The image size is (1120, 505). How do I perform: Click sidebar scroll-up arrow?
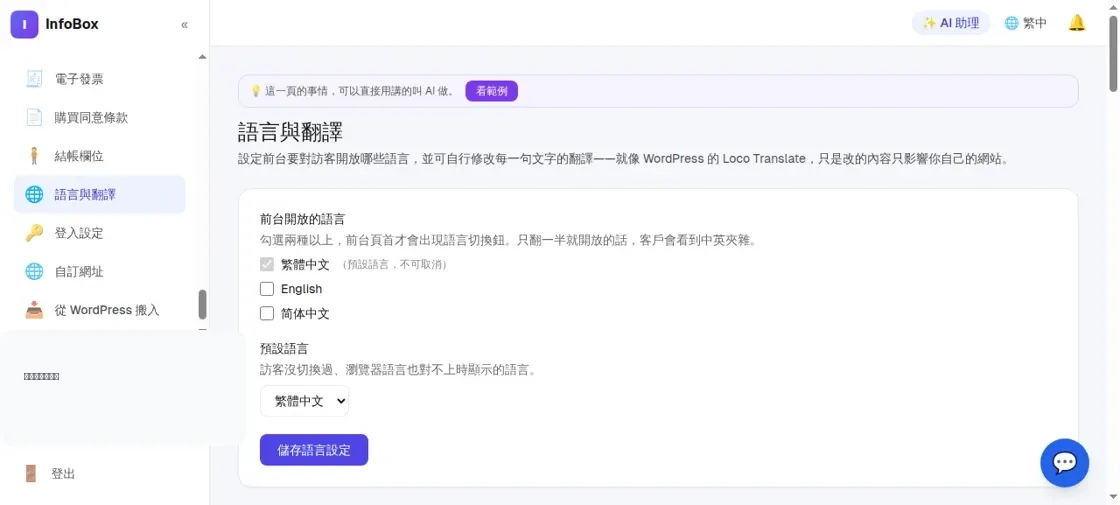click(202, 56)
